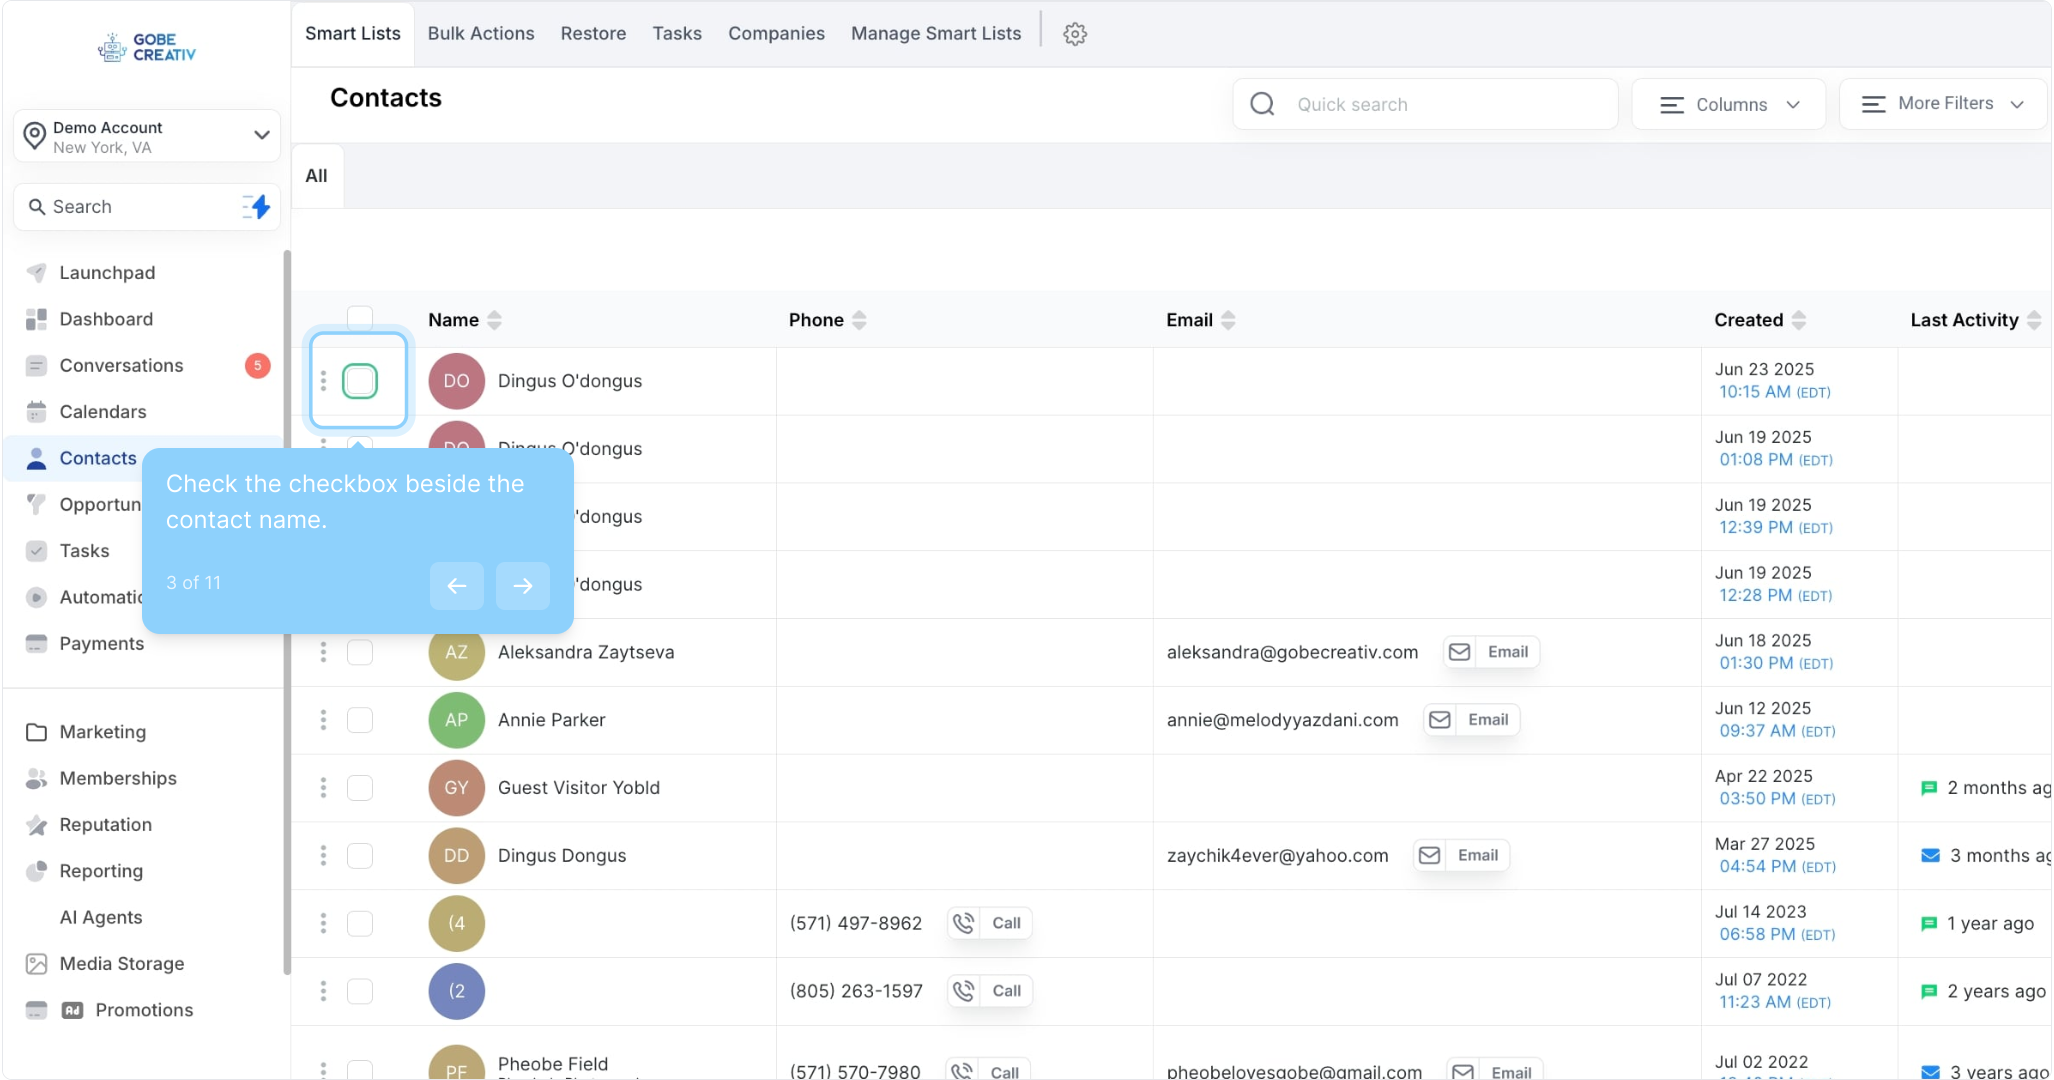Screen dimensions: 2054x1080
Task: Go to next tour step arrow
Action: (x=522, y=586)
